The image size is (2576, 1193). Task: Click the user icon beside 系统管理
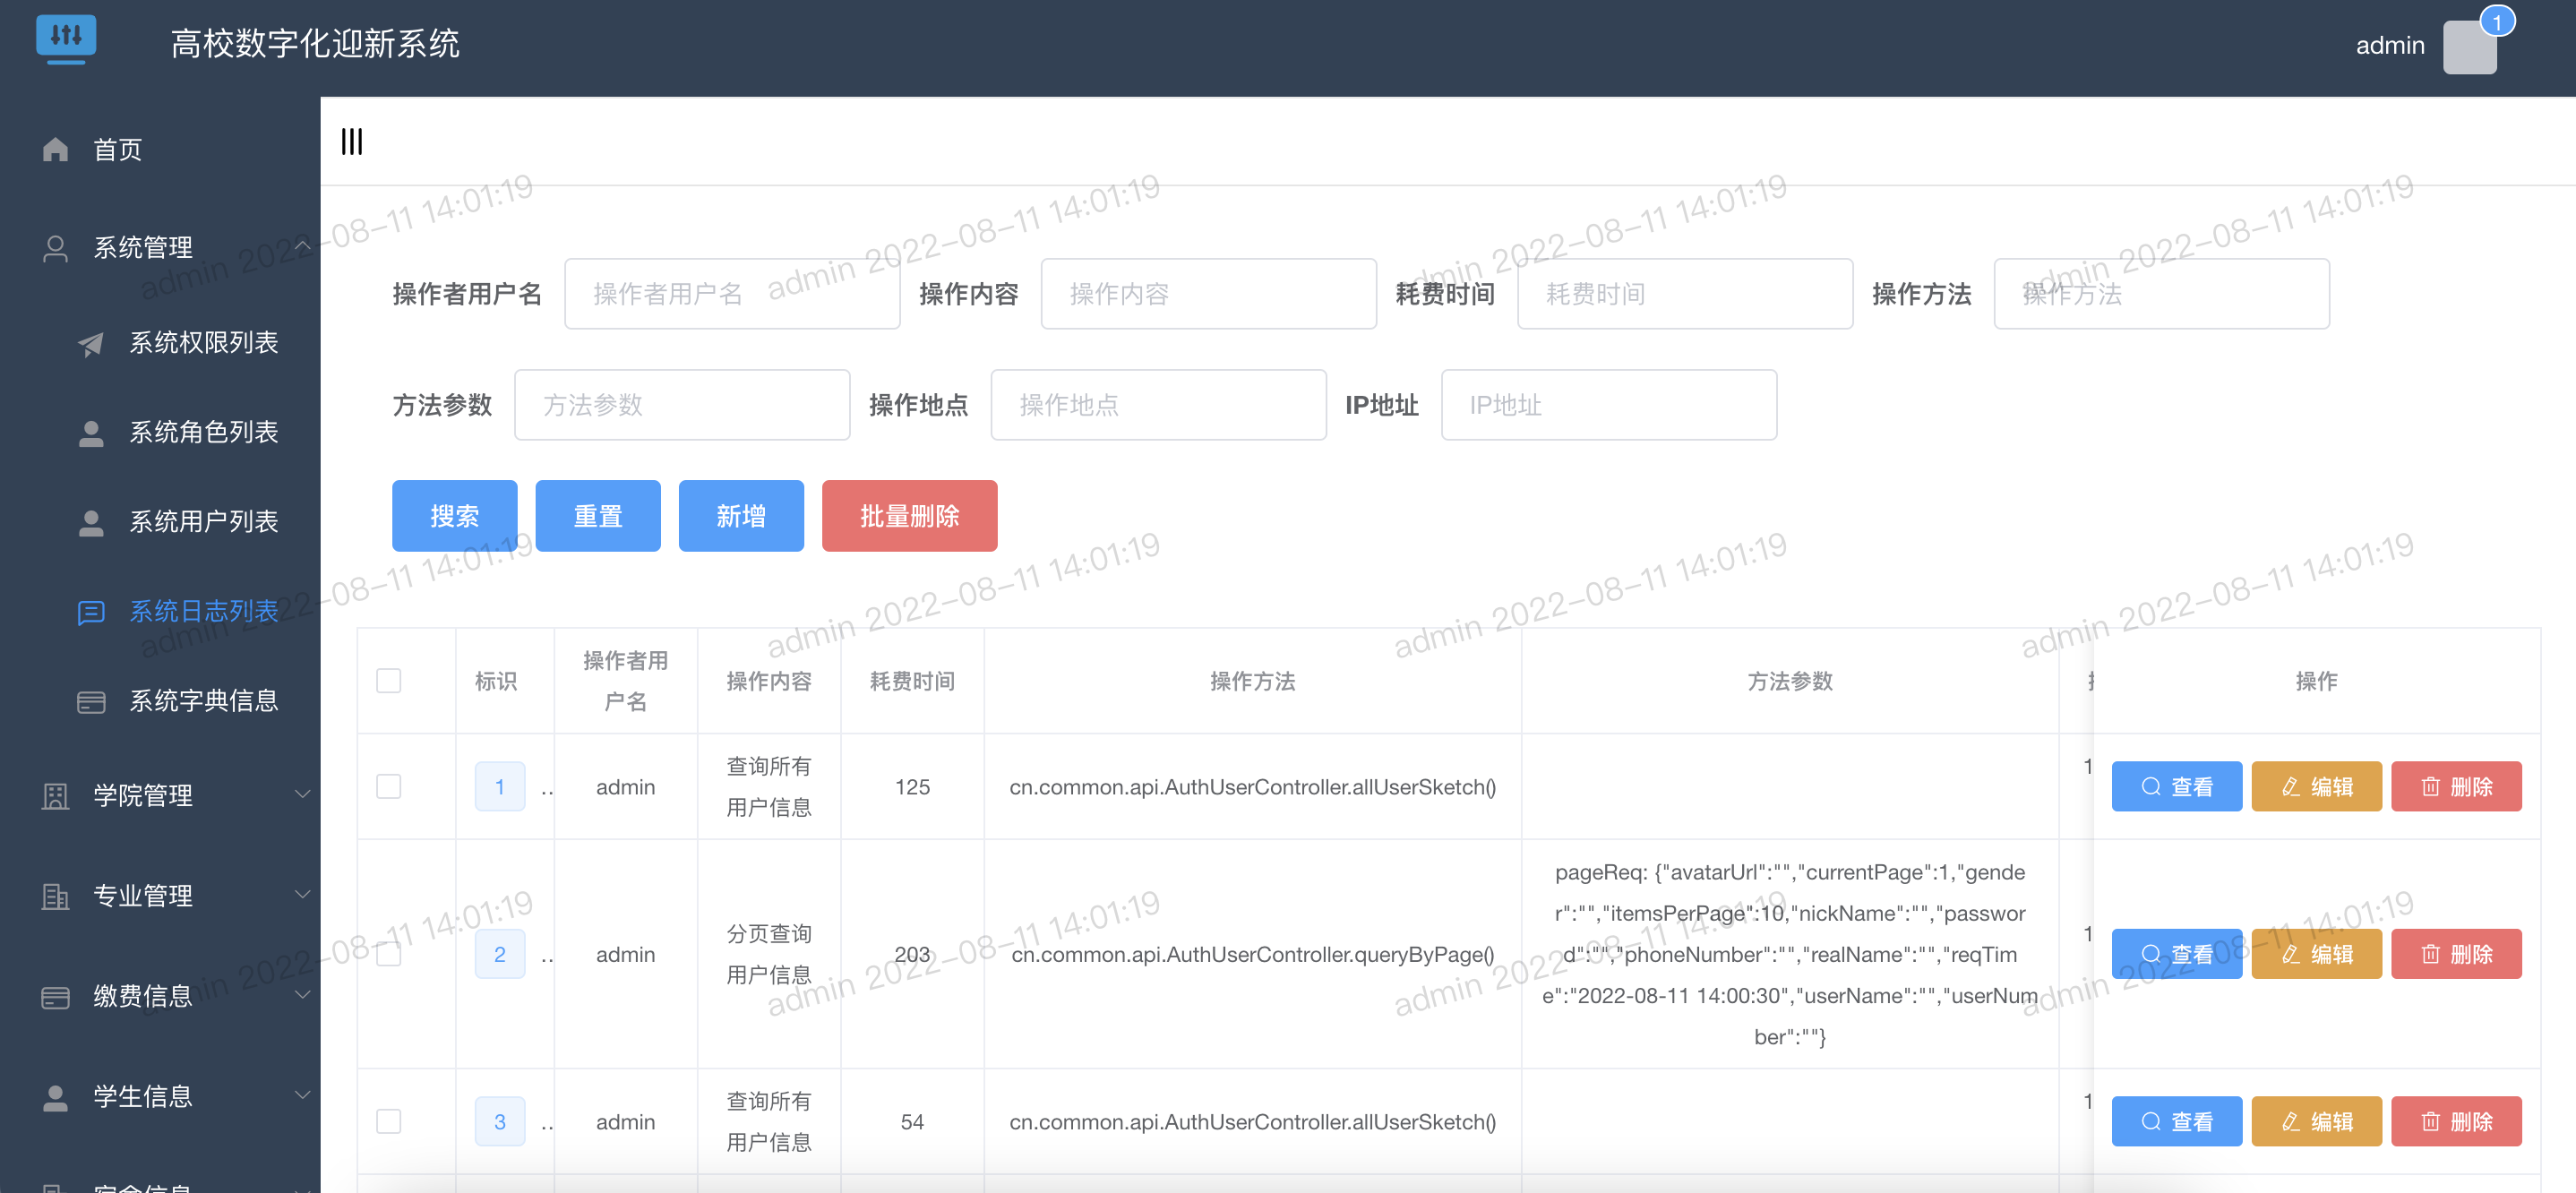[56, 248]
